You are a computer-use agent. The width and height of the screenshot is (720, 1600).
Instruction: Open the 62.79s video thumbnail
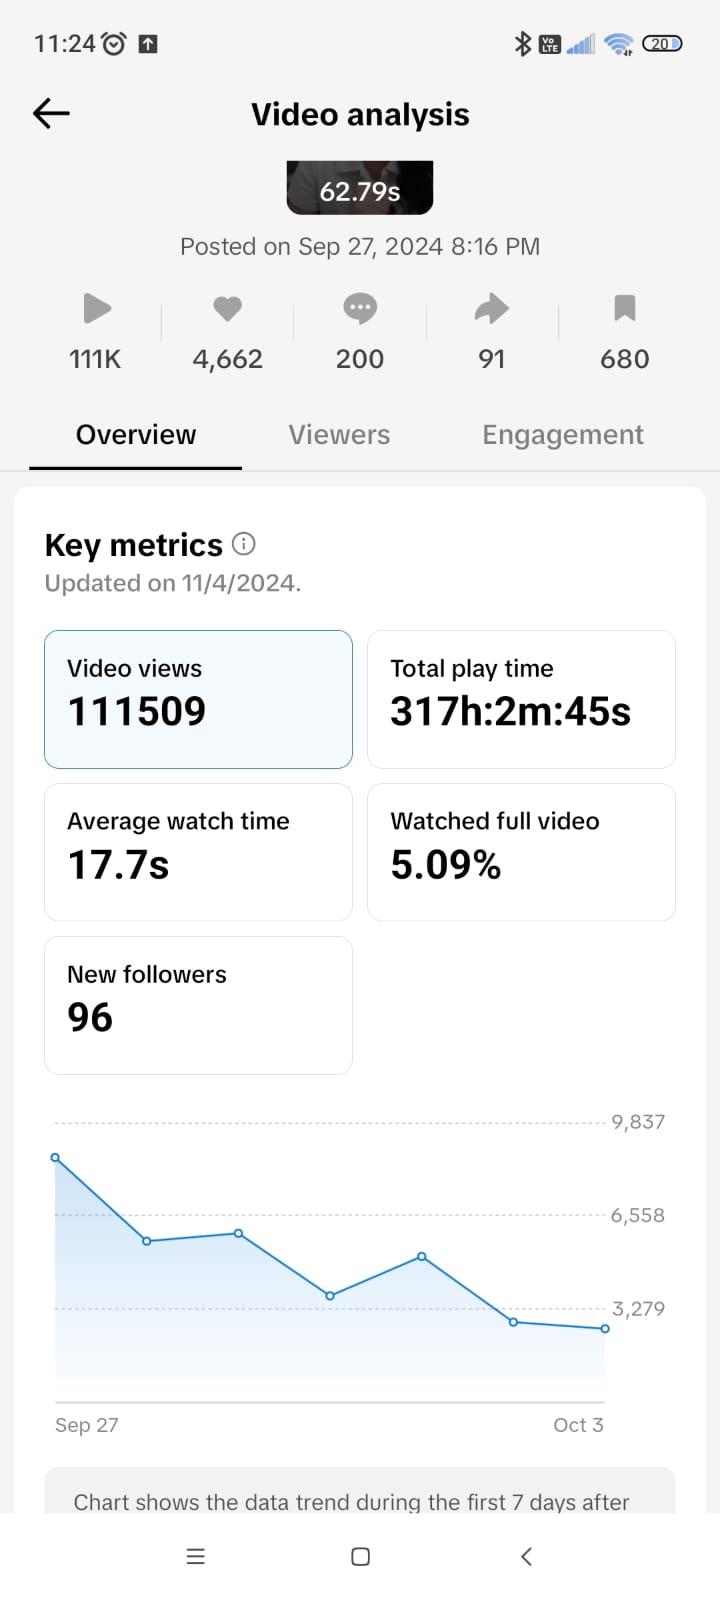pos(360,188)
